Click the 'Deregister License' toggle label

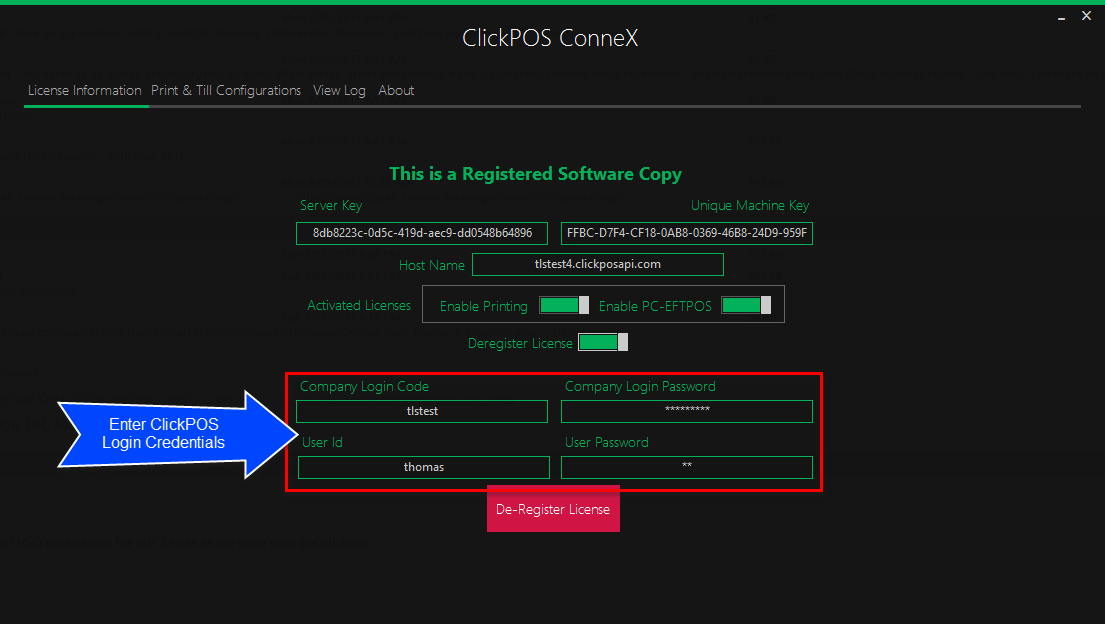click(520, 343)
